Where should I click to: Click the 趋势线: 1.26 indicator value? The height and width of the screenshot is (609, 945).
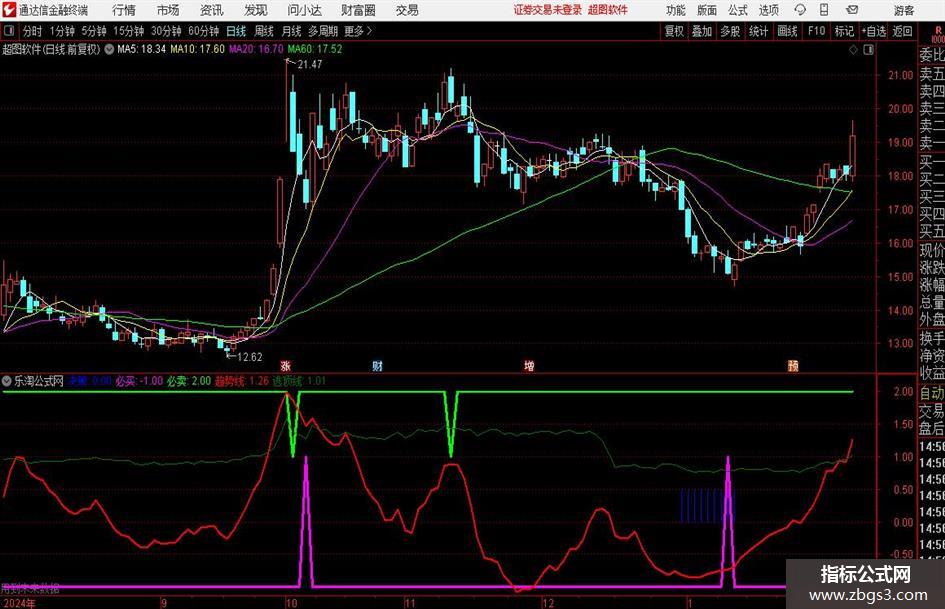coord(242,381)
